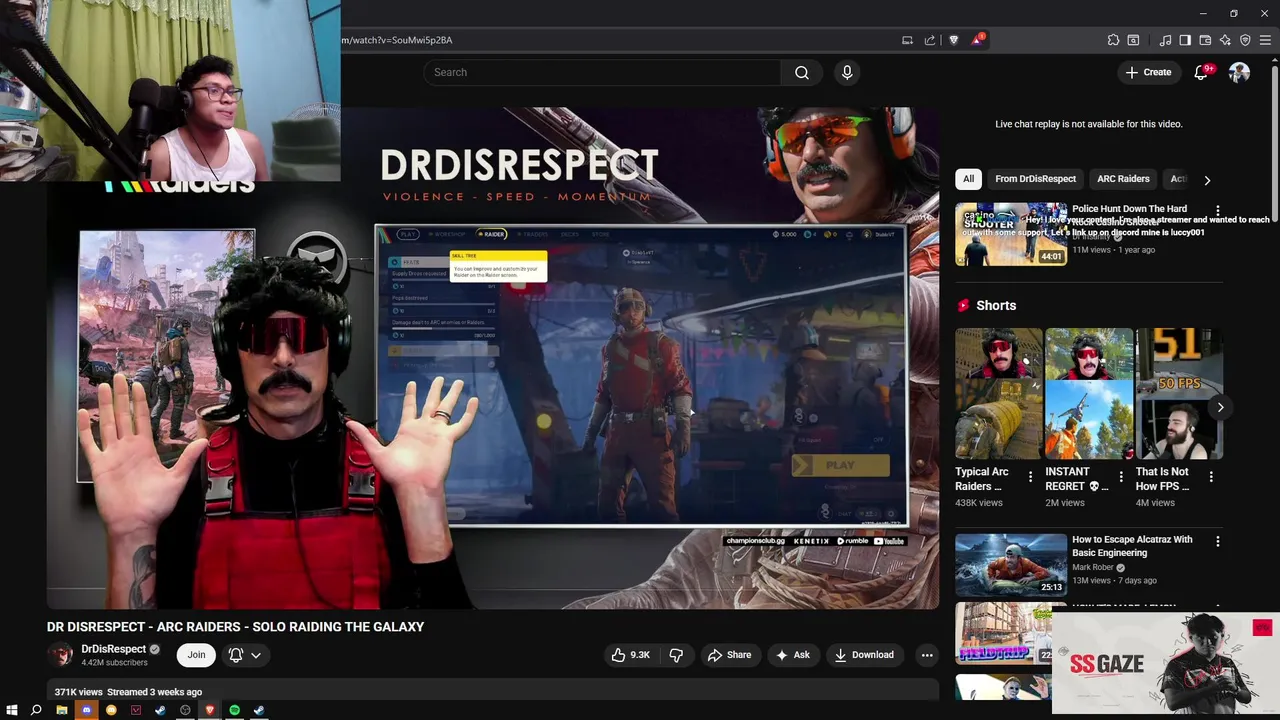This screenshot has width=1280, height=720.
Task: Open Brave Wallet icon
Action: [x=1205, y=40]
